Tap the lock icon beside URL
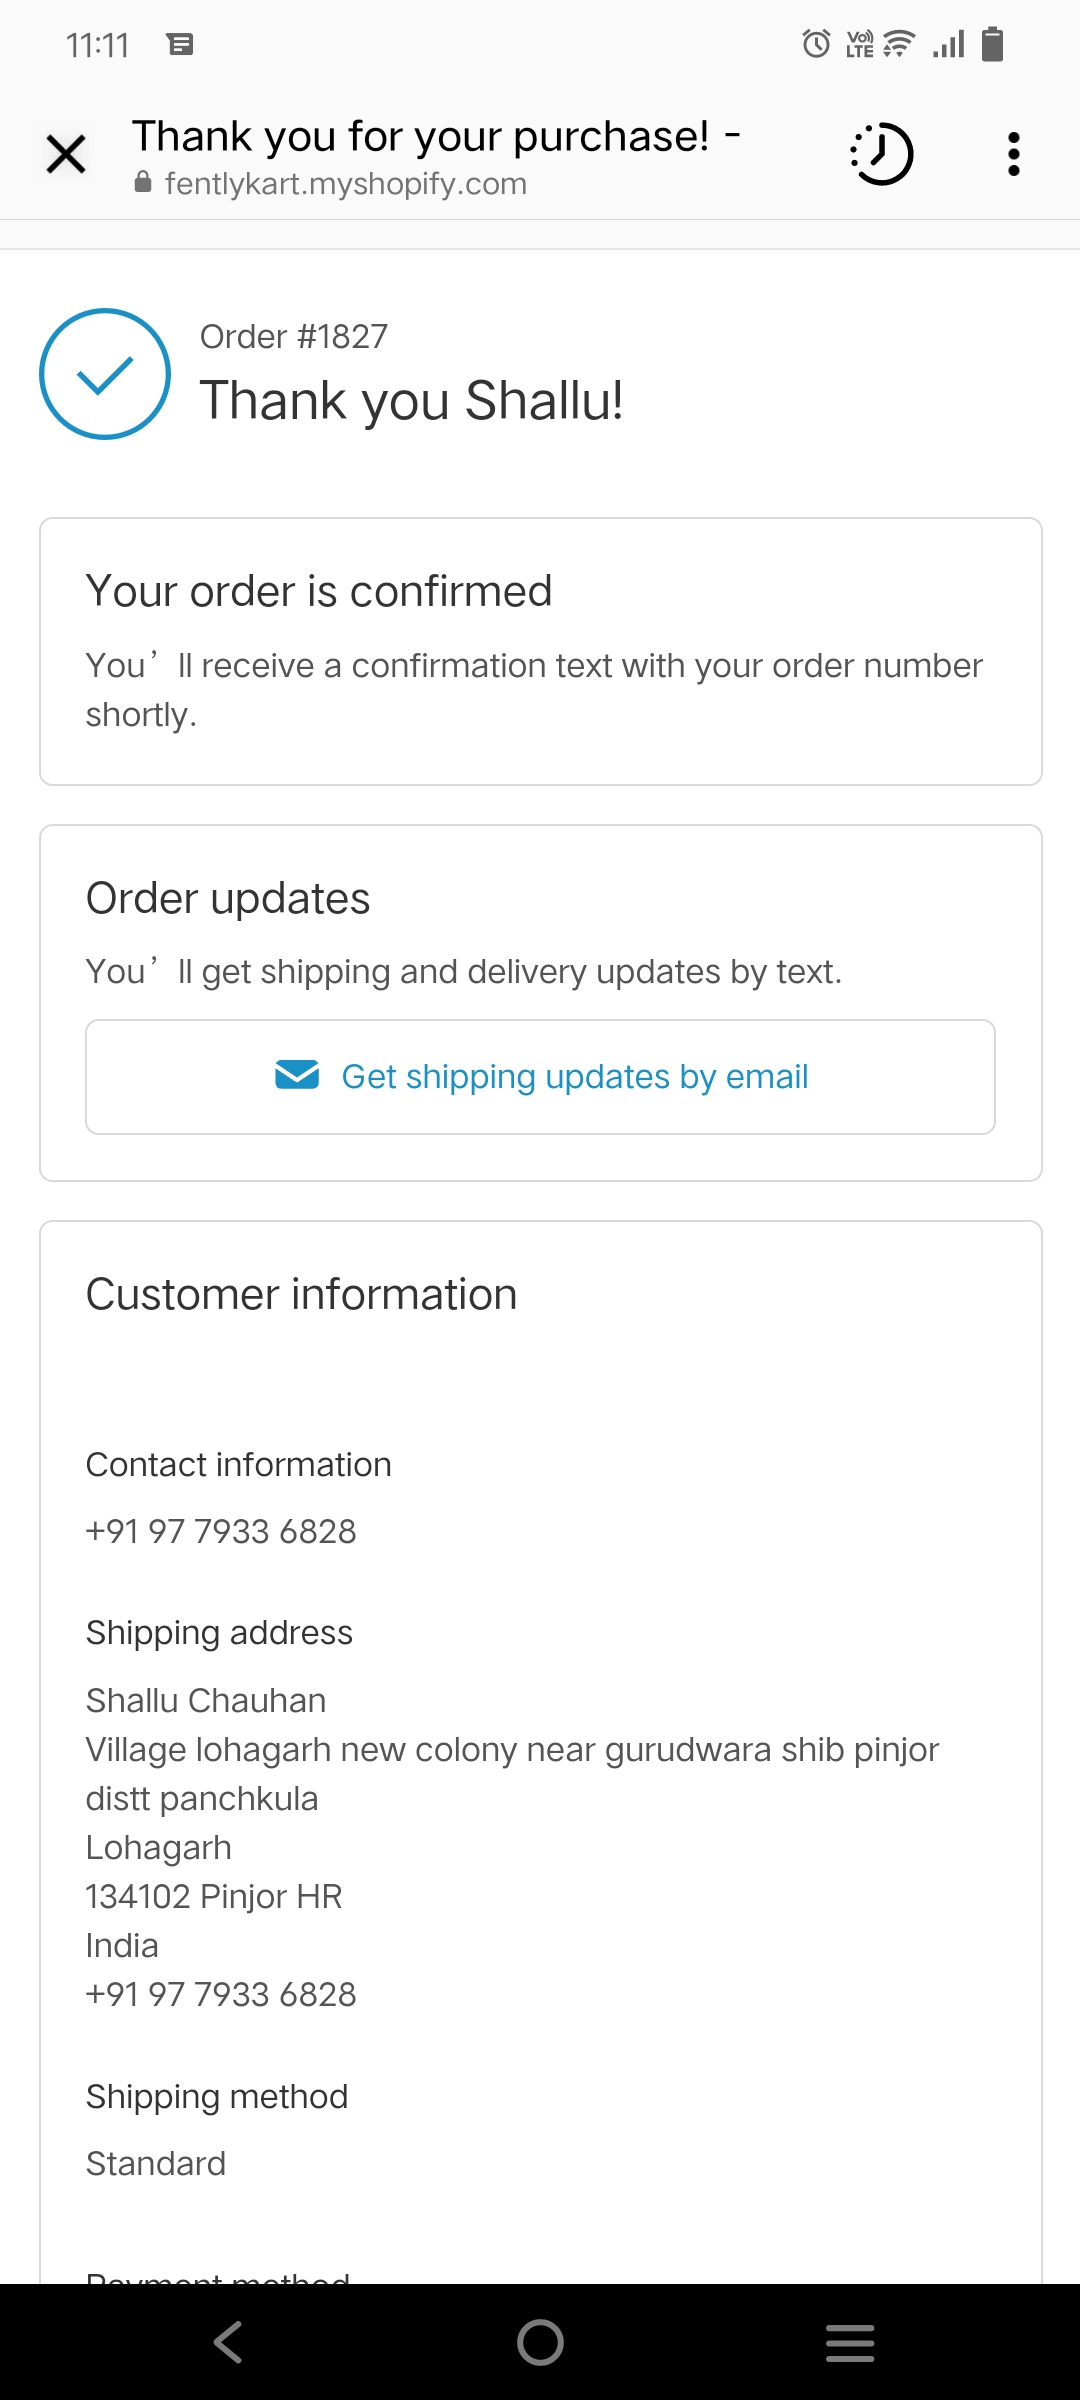The image size is (1080, 2400). [x=143, y=182]
